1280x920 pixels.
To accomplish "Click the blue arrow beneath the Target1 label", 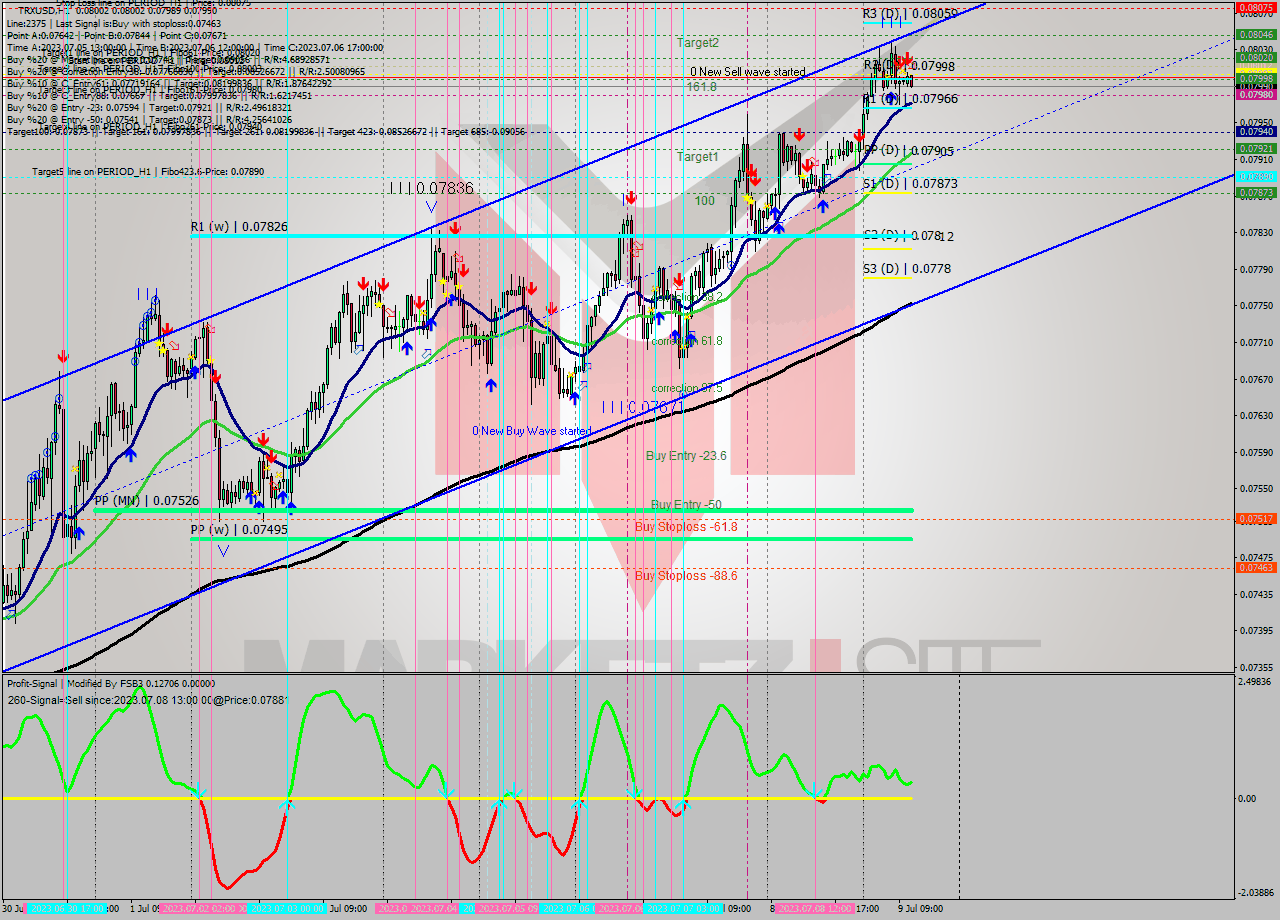I will (775, 213).
